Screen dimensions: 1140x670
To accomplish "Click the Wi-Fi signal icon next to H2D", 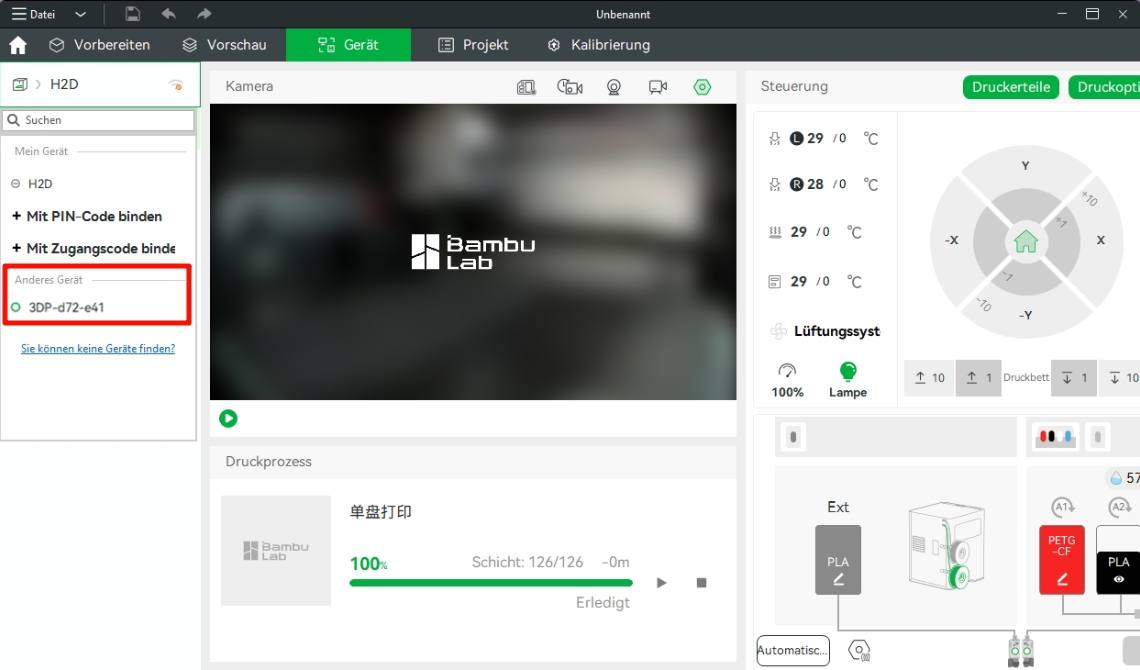I will pyautogui.click(x=176, y=84).
